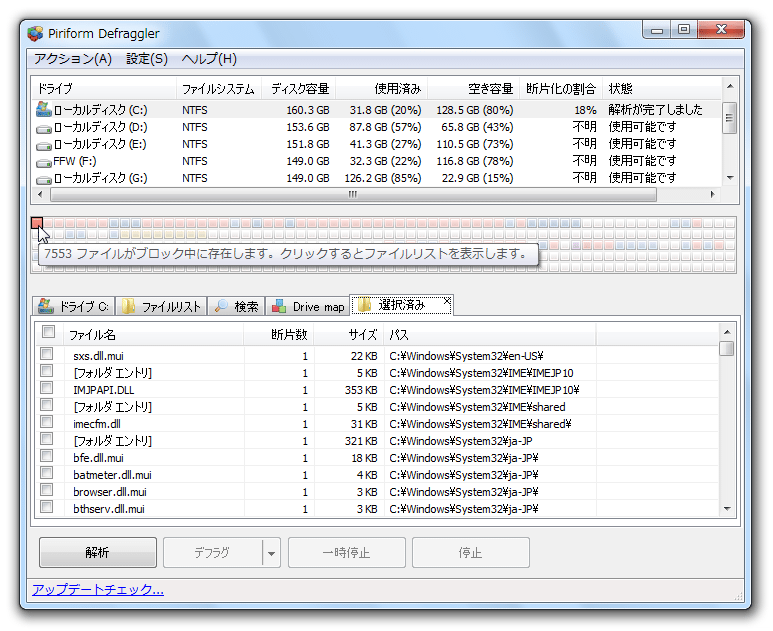Click the ドライブ C: tab icon
773x631 pixels.
tap(46, 306)
